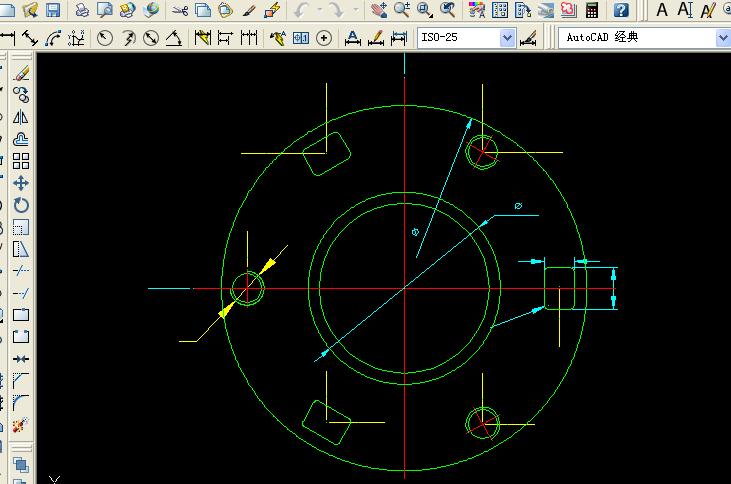Cut selection with the scissors icon
Viewport: 731px width, 484px height.
[x=179, y=9]
